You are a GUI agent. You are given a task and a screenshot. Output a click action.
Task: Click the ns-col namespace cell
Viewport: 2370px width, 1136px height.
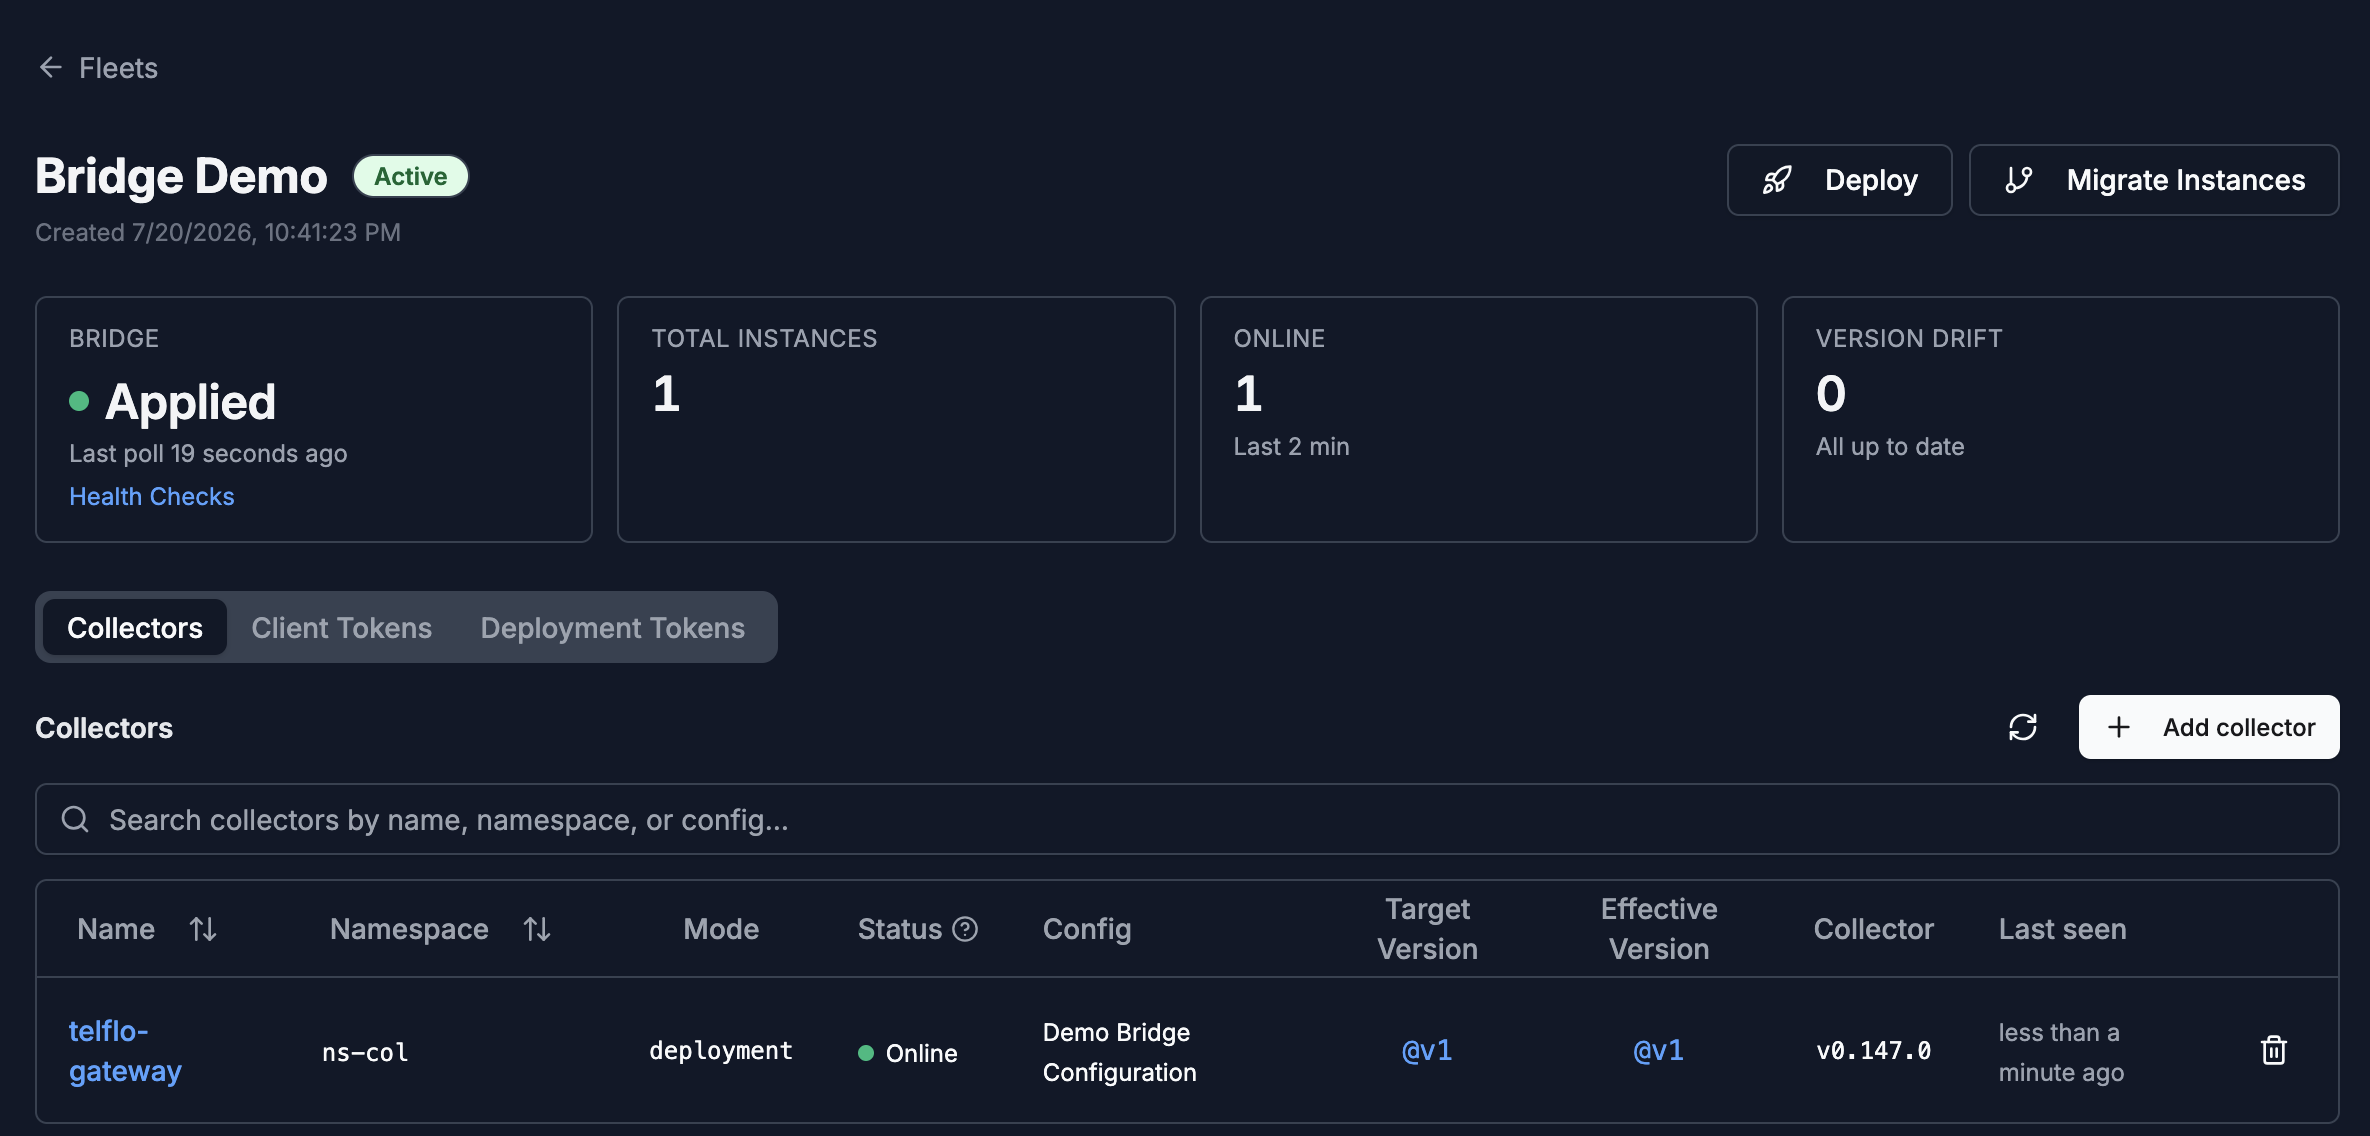coord(365,1052)
